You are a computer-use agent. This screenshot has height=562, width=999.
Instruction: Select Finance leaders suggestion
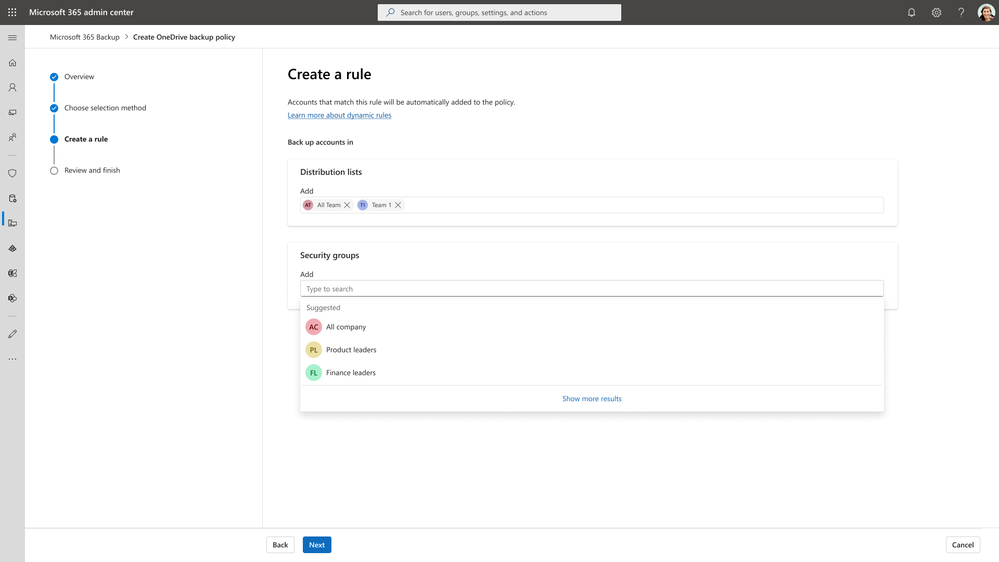pyautogui.click(x=592, y=373)
